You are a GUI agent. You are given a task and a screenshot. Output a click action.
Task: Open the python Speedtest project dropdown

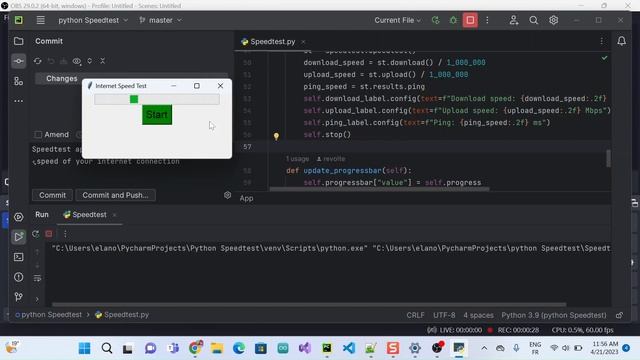click(x=93, y=20)
